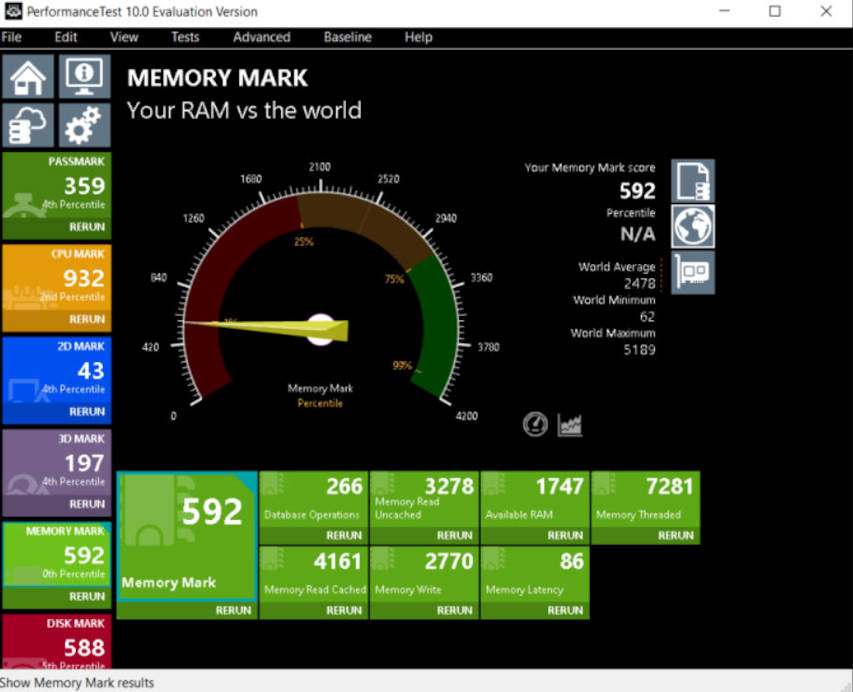Click the hardware card icon
This screenshot has height=692, width=853.
(x=693, y=272)
